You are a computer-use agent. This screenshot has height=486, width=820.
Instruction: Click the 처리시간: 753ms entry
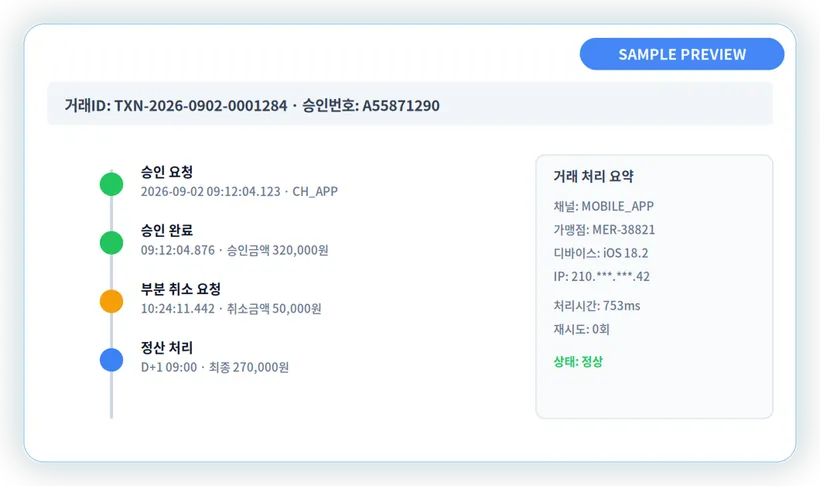coord(597,306)
